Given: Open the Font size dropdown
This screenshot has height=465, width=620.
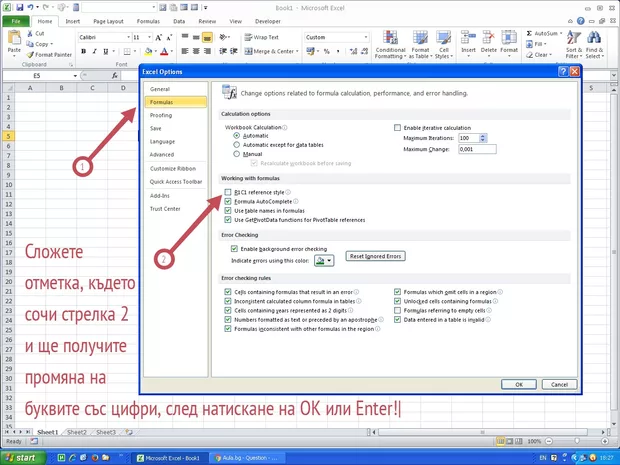Looking at the screenshot, I should point(149,37).
